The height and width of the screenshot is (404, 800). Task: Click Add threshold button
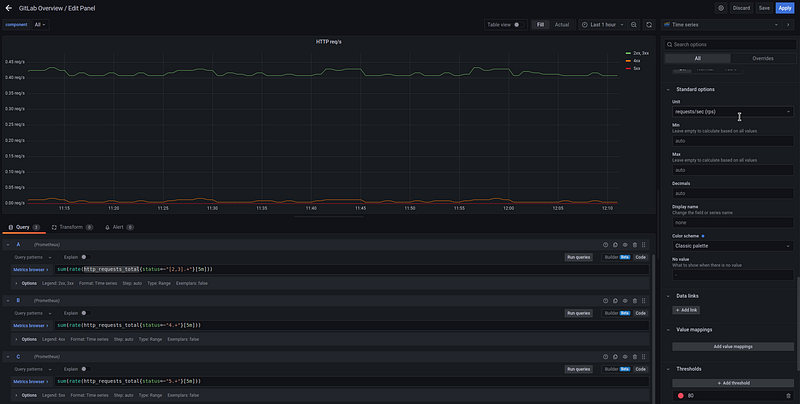[x=733, y=383]
